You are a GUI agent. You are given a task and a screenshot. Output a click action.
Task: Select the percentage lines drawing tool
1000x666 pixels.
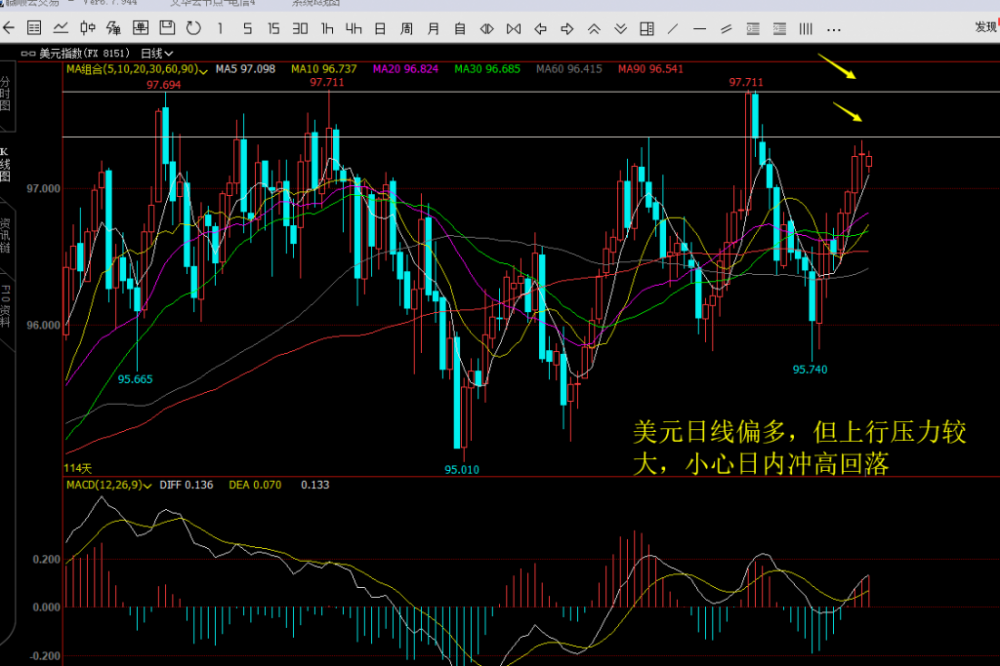click(x=779, y=29)
